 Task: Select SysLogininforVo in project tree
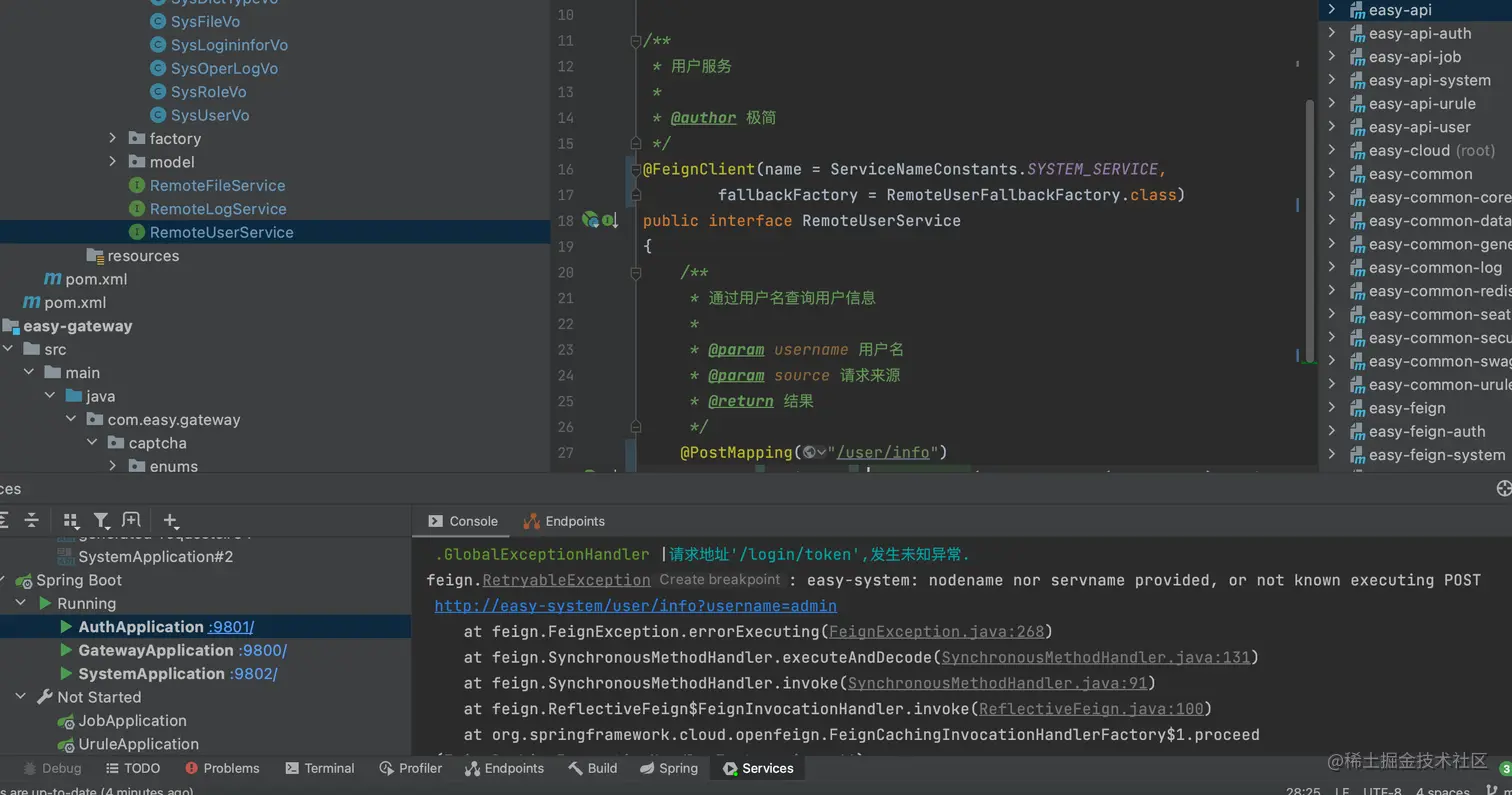coord(229,45)
